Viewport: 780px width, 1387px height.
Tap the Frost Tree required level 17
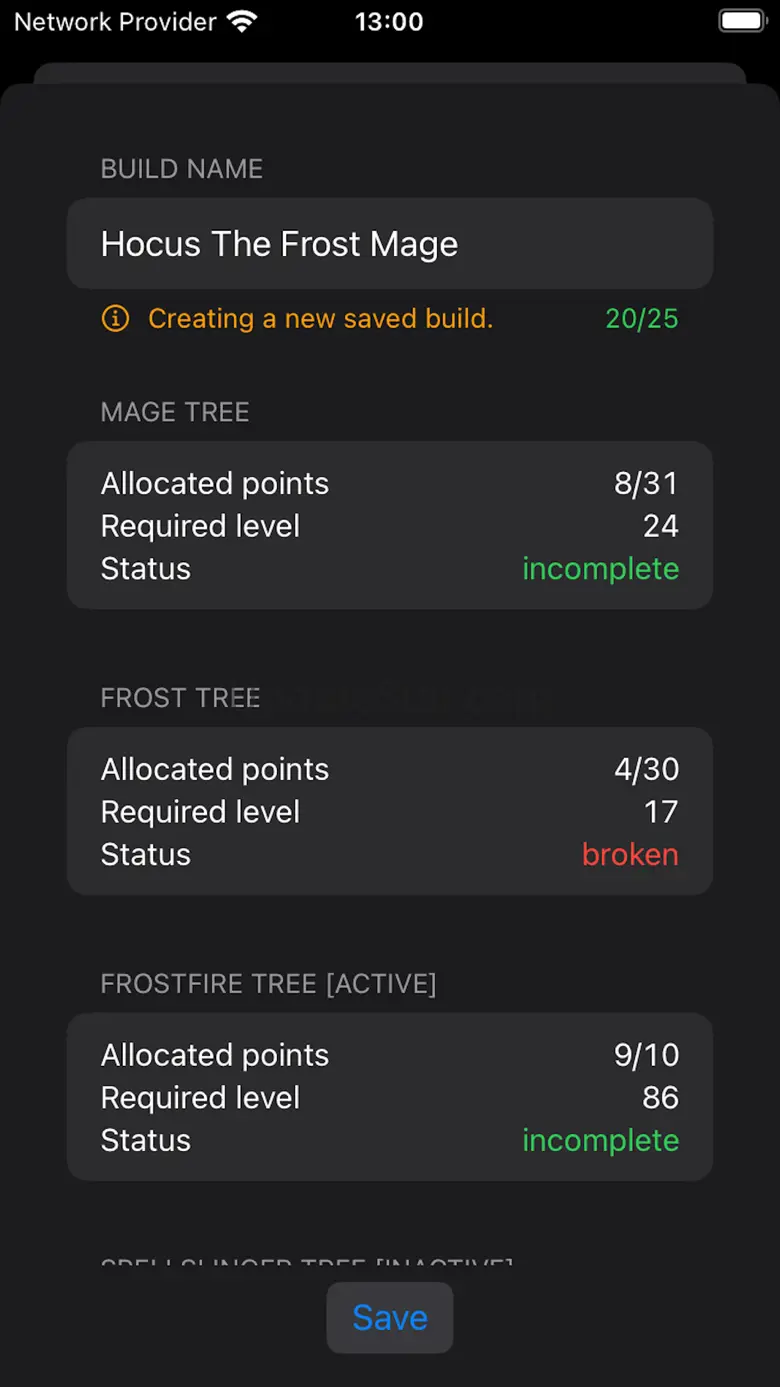tap(661, 812)
